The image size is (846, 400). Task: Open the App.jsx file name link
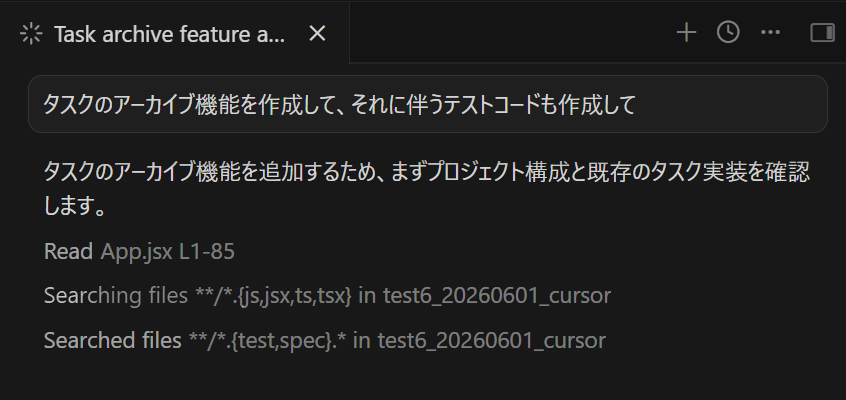[x=137, y=252]
